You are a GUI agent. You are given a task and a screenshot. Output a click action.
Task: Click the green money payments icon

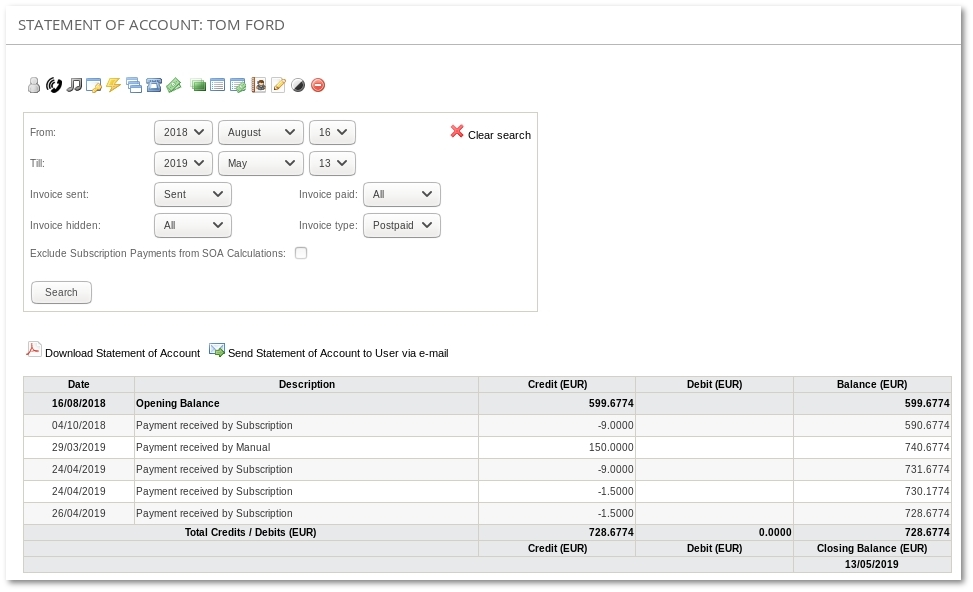pyautogui.click(x=174, y=86)
